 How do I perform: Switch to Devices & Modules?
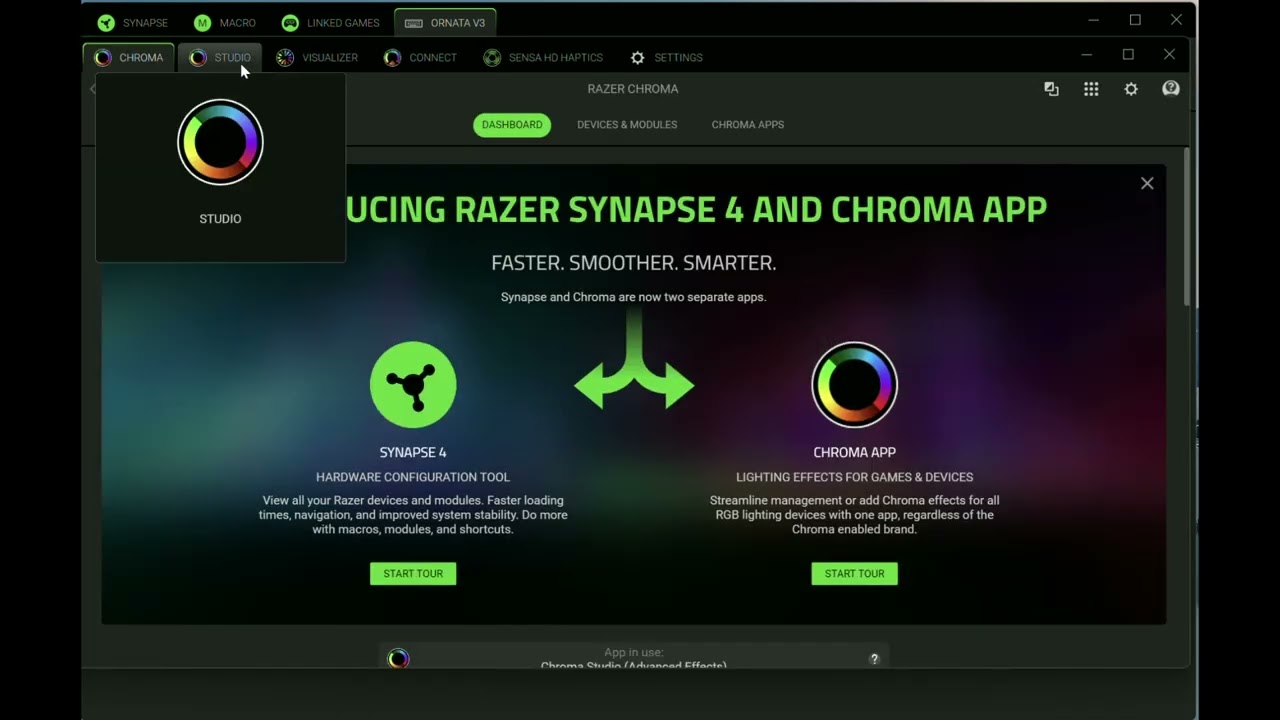pyautogui.click(x=627, y=125)
